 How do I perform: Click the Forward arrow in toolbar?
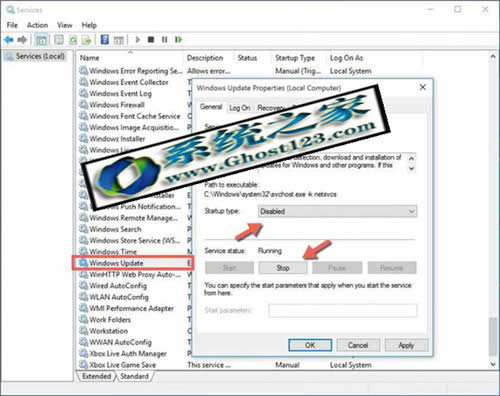[22, 40]
